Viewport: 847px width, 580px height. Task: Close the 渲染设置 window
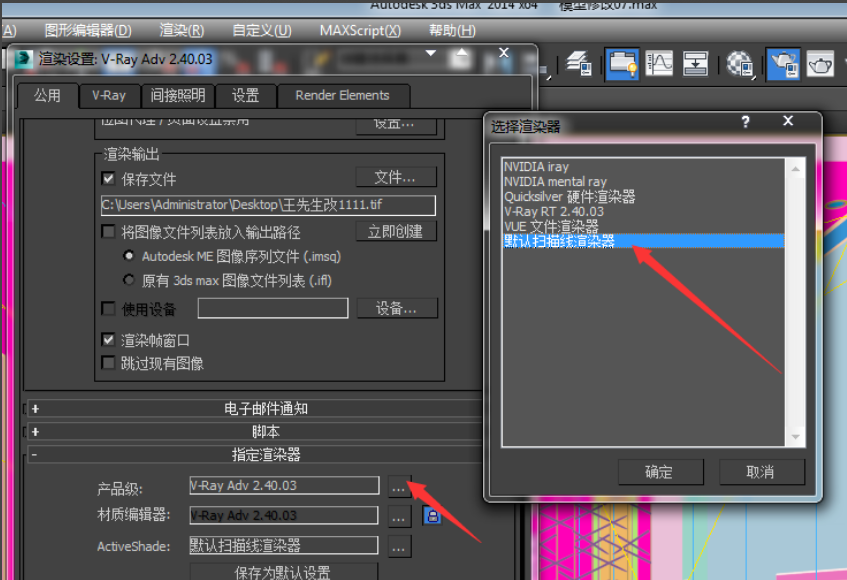(x=503, y=52)
